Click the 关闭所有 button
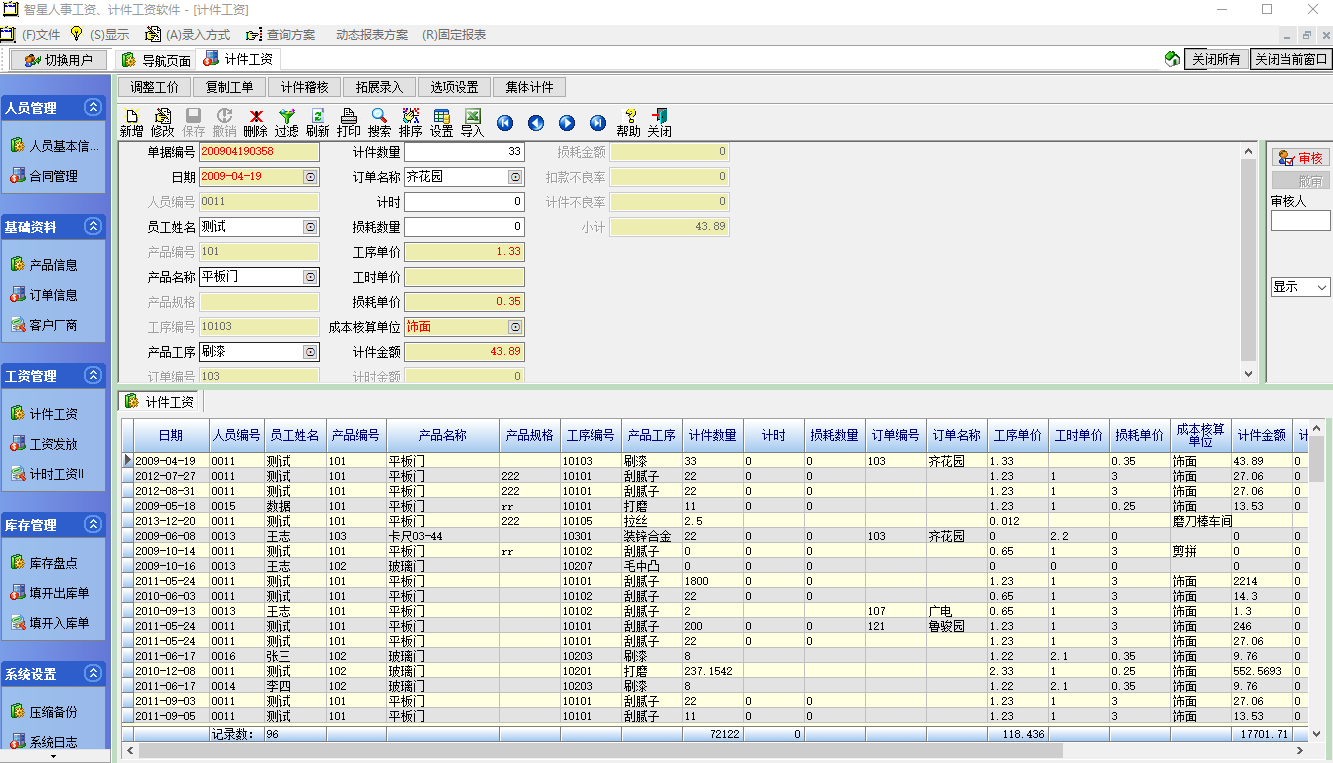 pyautogui.click(x=1216, y=59)
